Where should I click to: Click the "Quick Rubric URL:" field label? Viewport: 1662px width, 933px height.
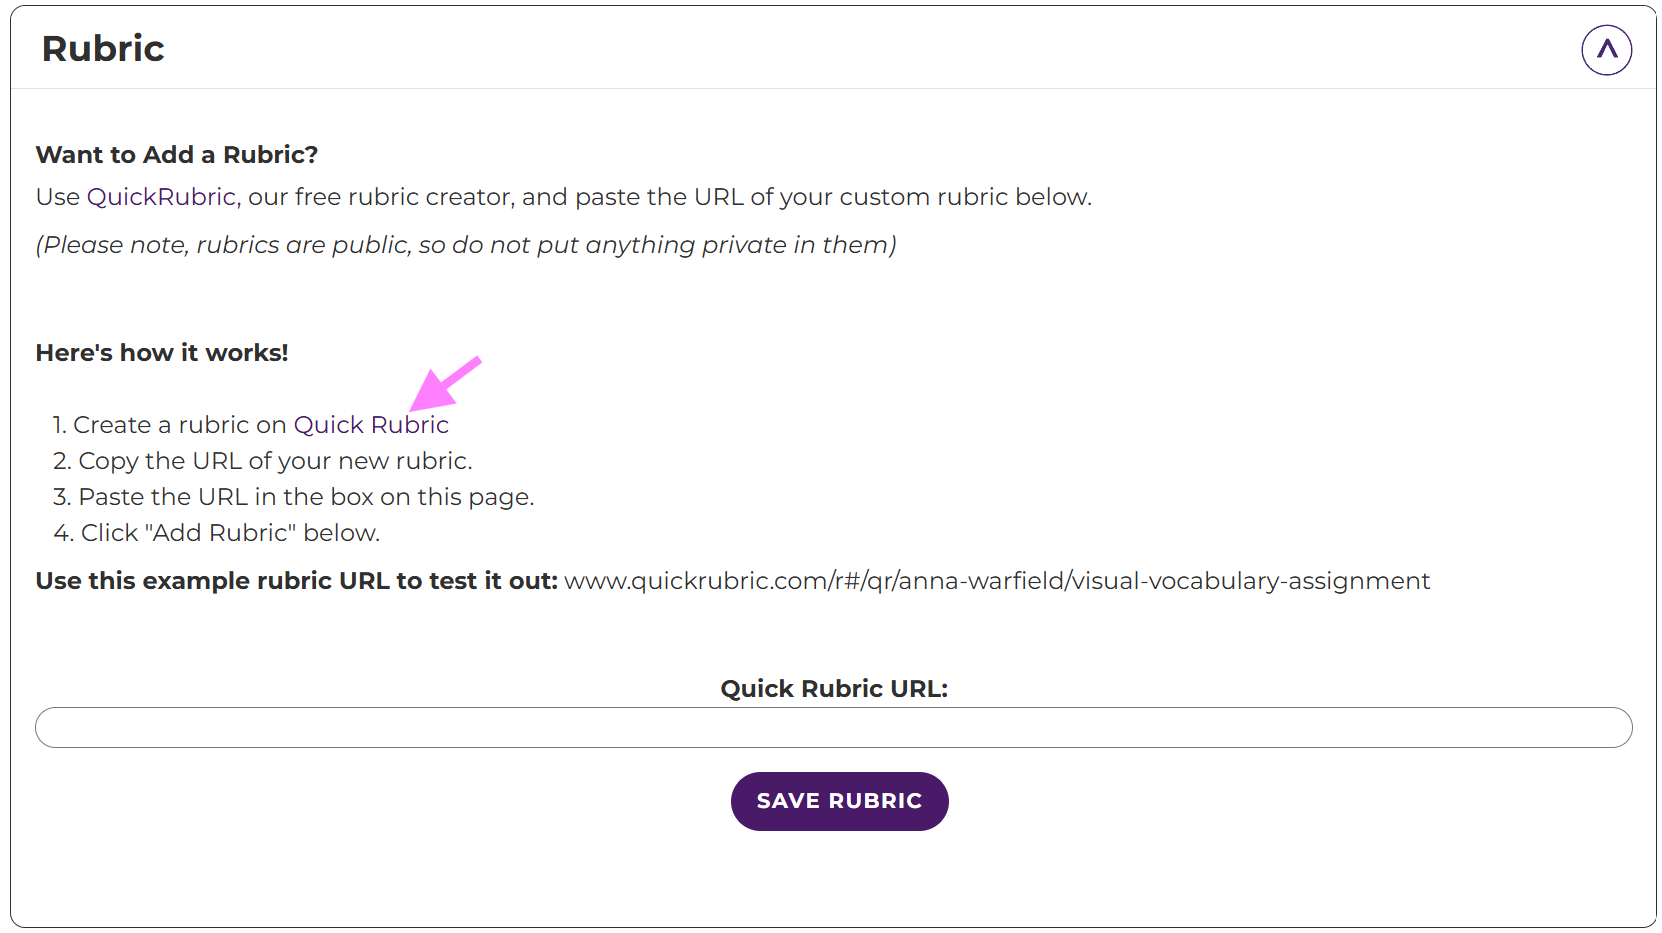(833, 689)
